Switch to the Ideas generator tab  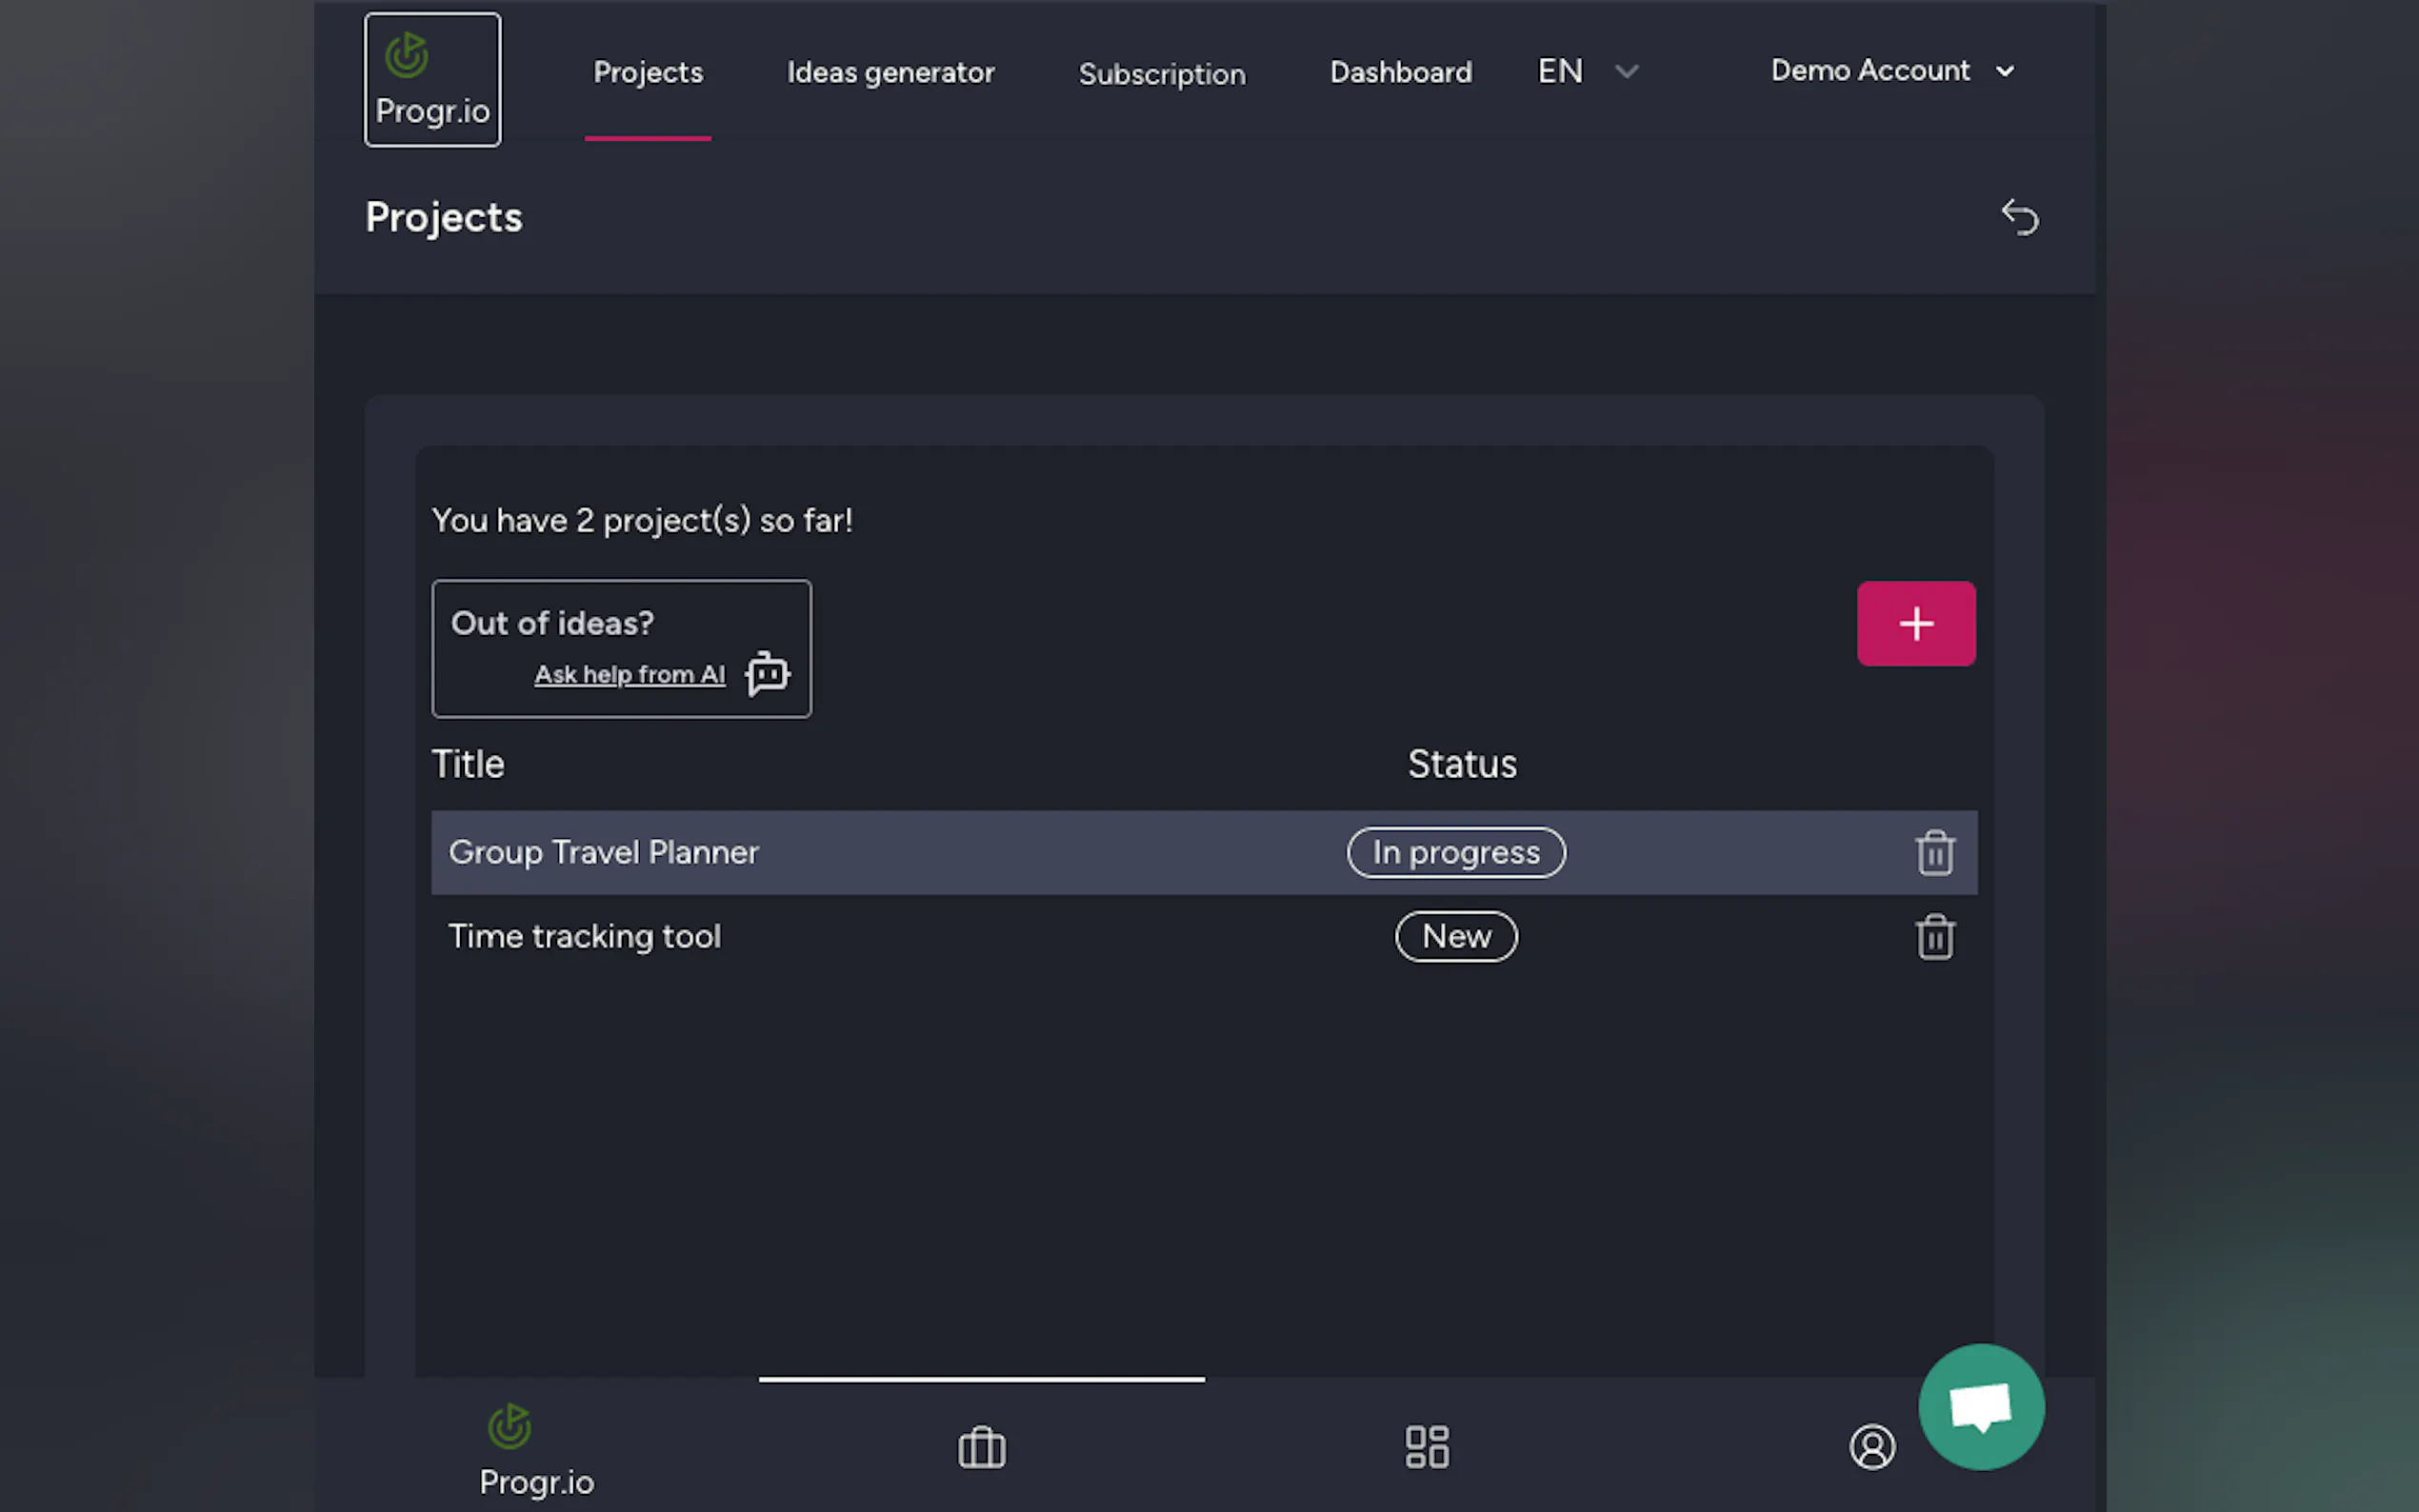click(890, 73)
